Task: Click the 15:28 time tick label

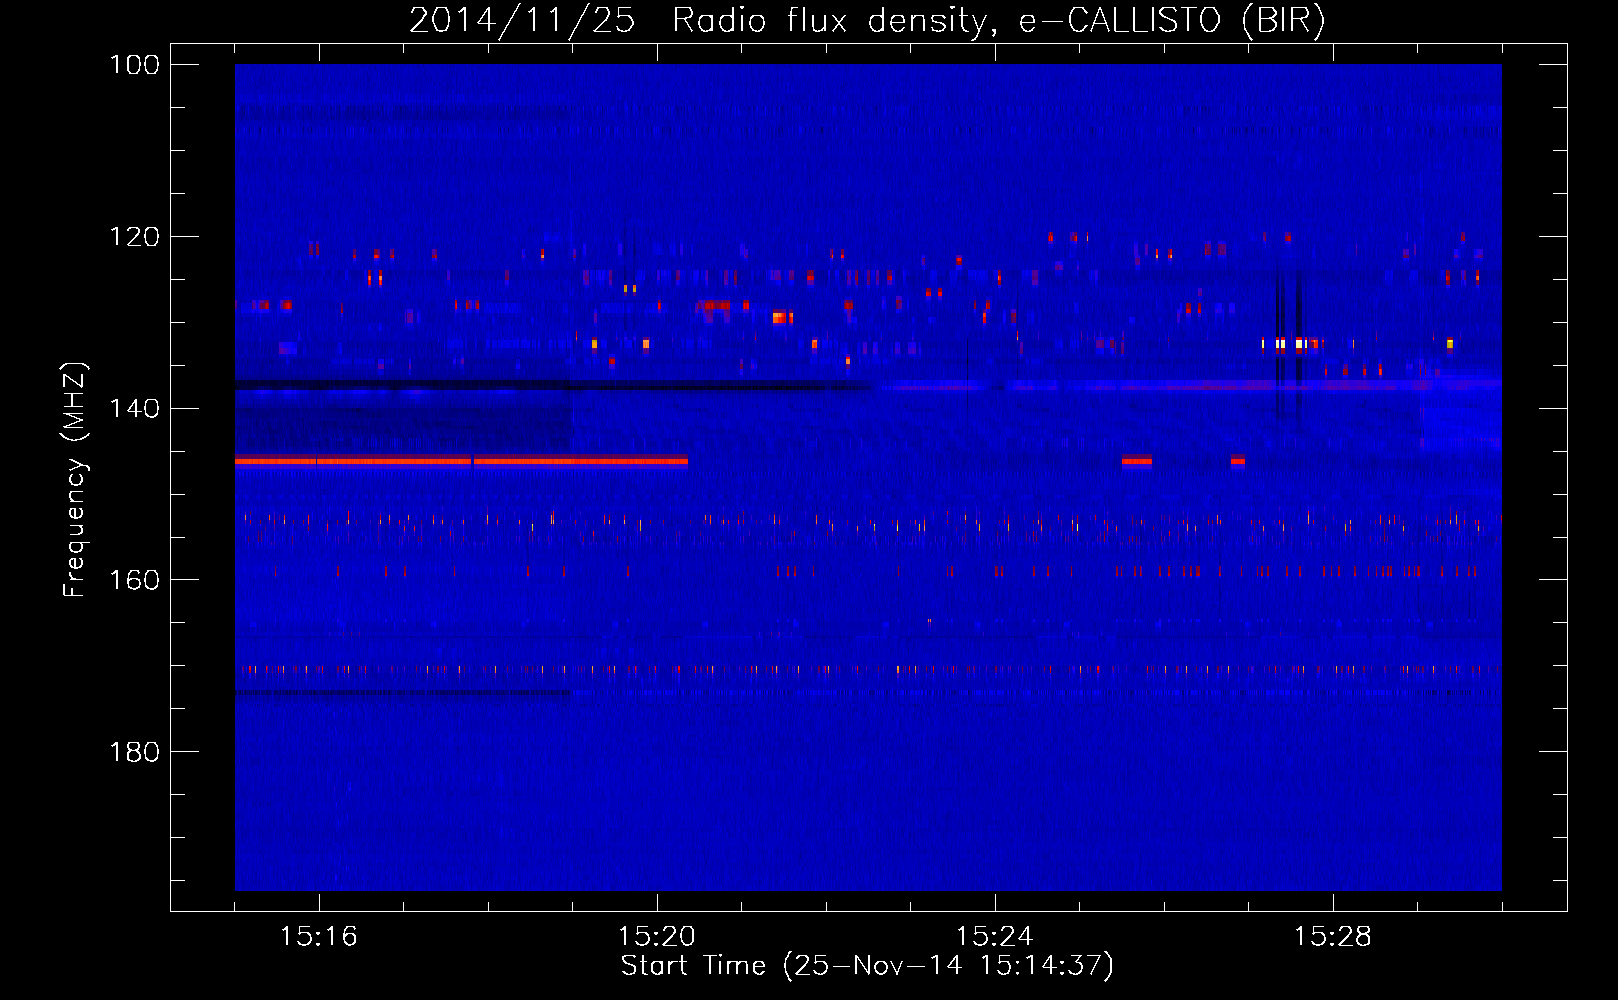Action: 1333,936
